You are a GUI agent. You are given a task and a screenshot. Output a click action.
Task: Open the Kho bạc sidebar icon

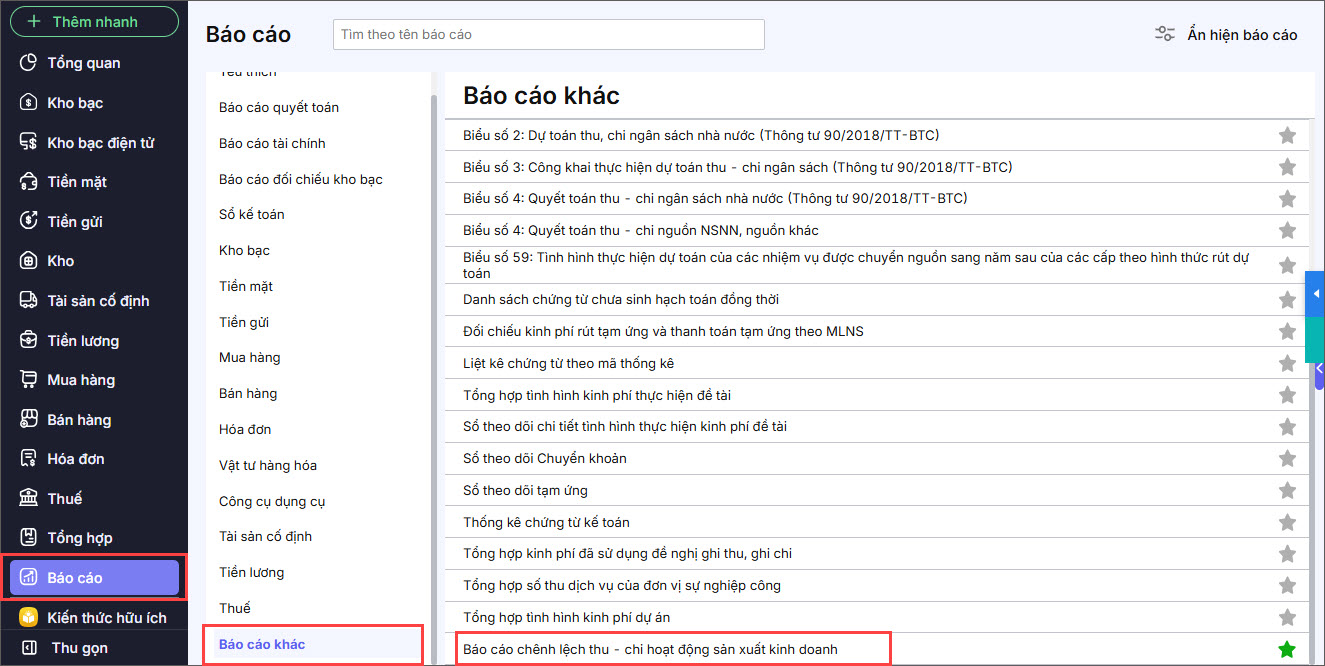pos(29,103)
